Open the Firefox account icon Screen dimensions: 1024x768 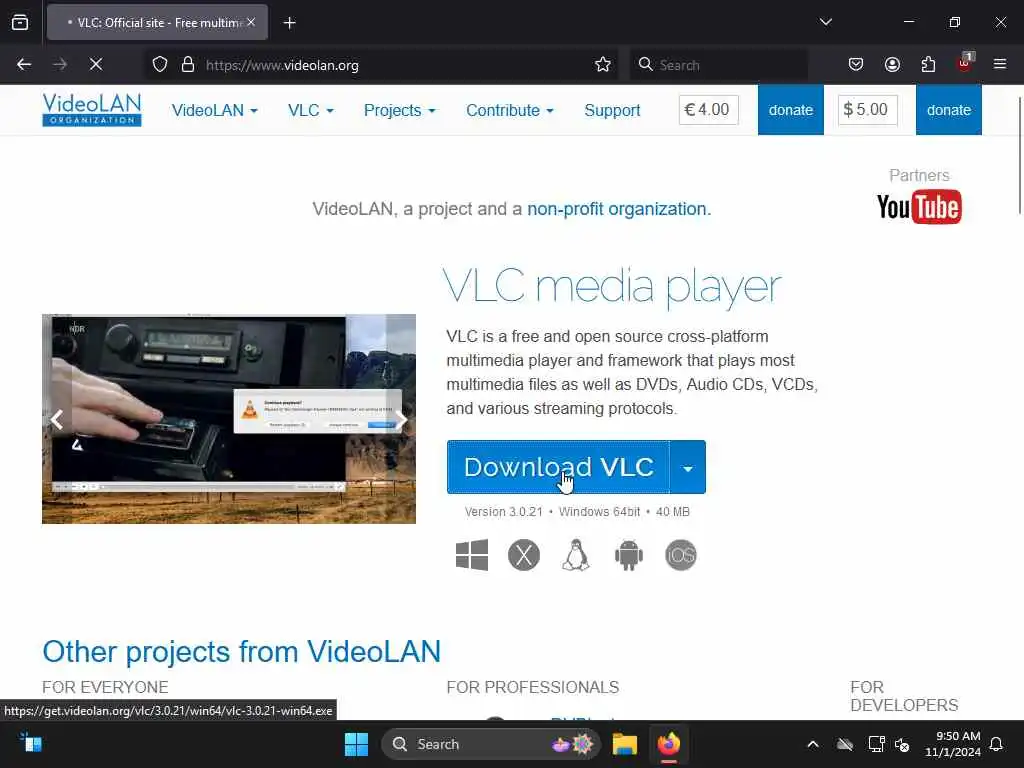point(892,64)
